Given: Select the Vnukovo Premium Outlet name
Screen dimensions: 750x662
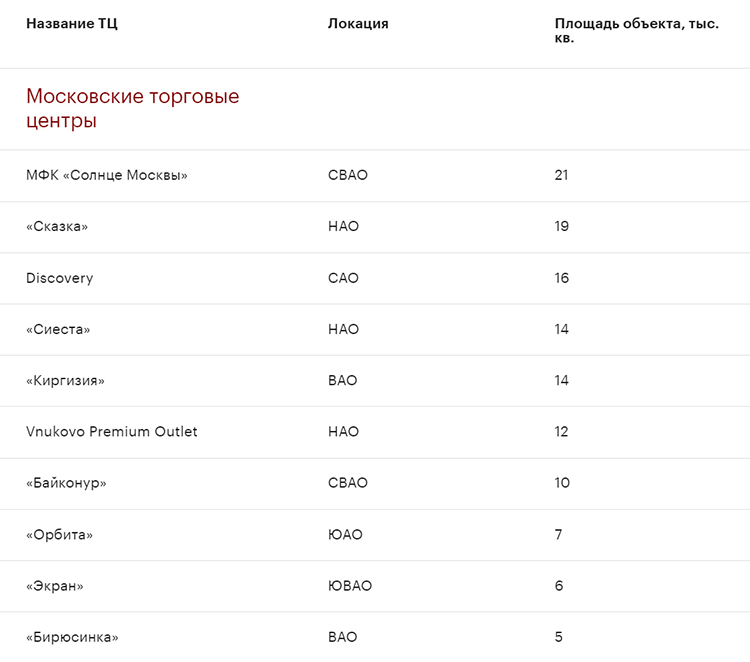Looking at the screenshot, I should pos(112,432).
